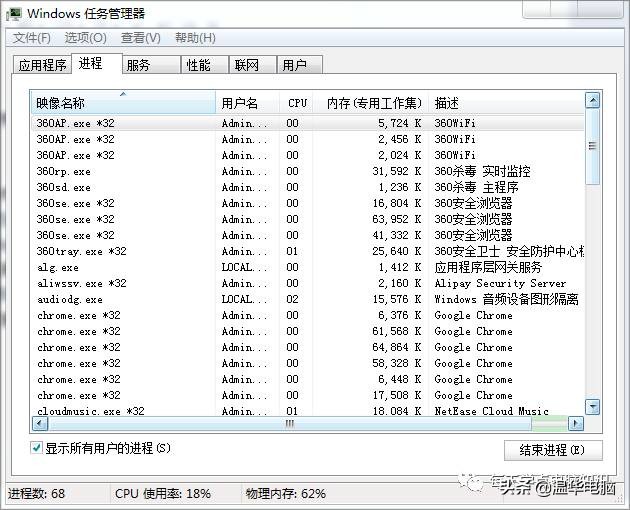Select the 360sd.exe process
Image resolution: width=630 pixels, height=510 pixels.
307,187
